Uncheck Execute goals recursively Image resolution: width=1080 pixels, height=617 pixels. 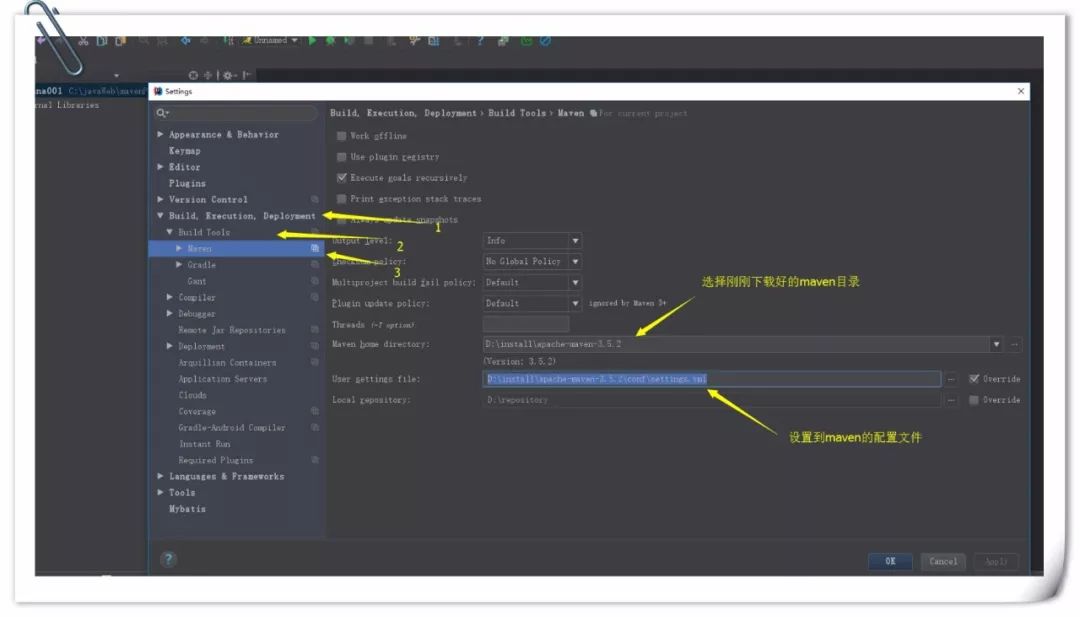342,178
